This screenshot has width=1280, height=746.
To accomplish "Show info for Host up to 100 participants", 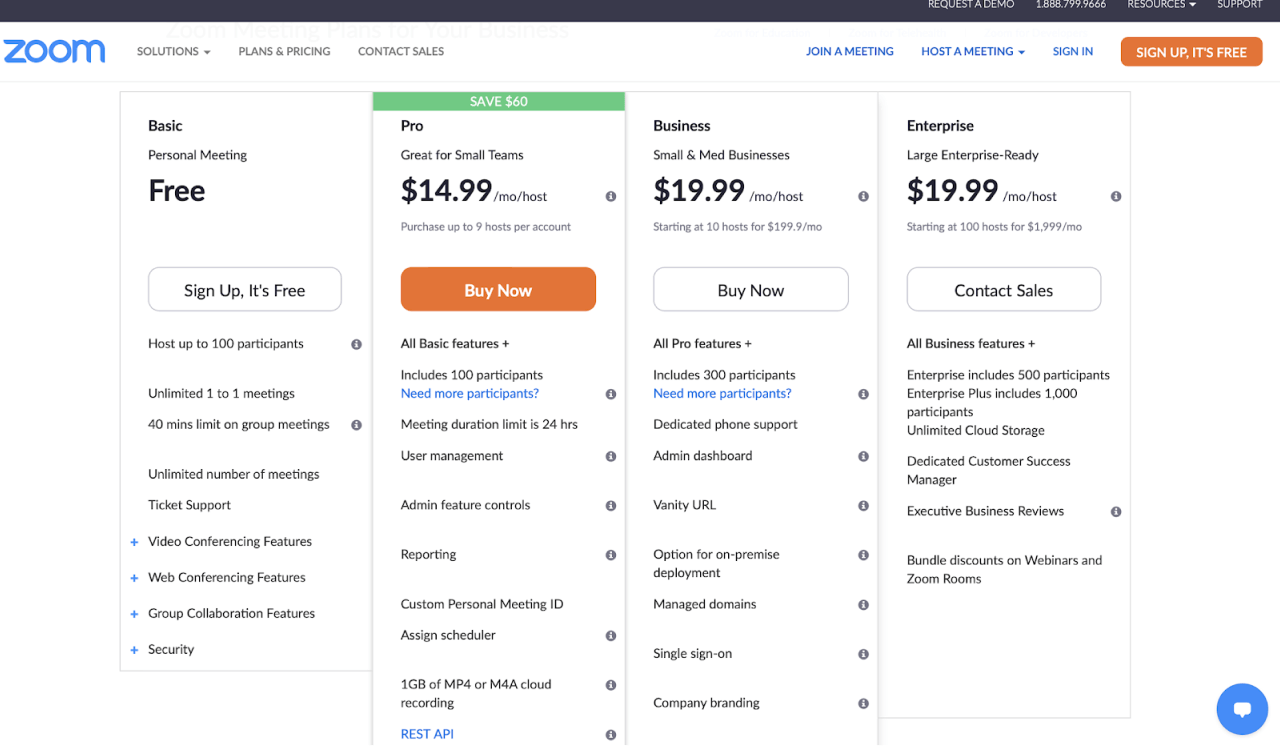I will [356, 344].
